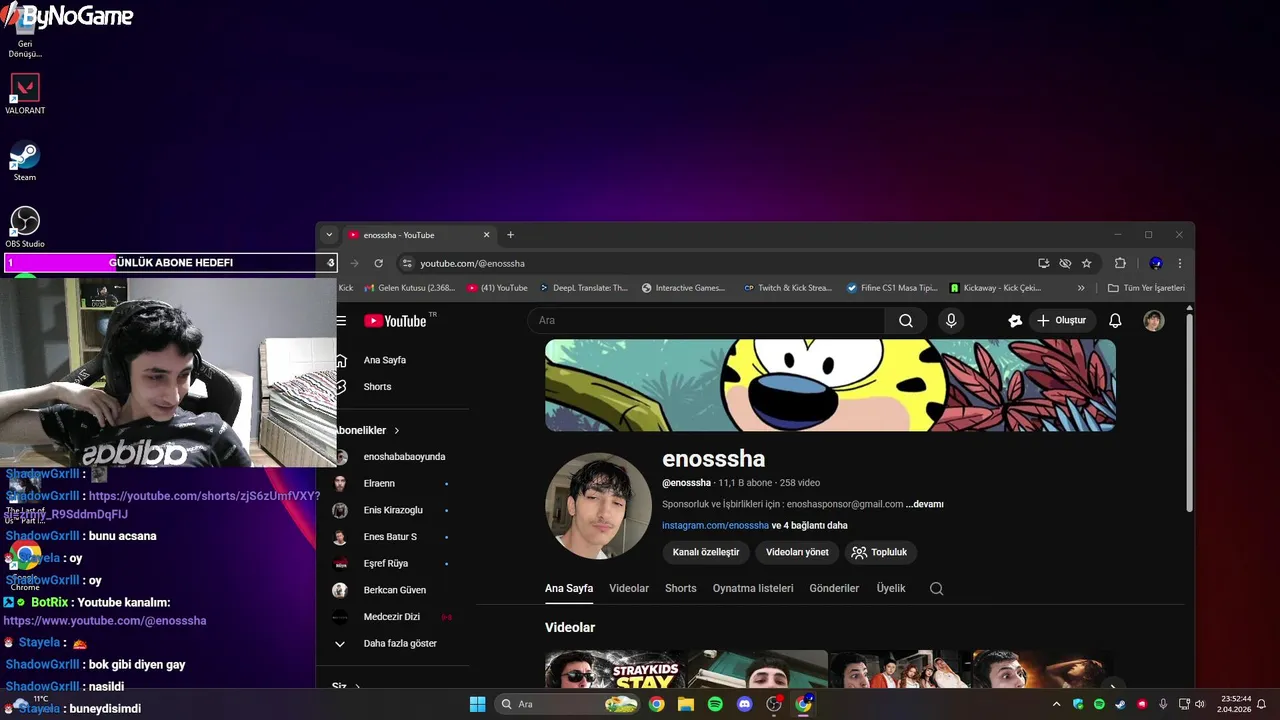Expand 'Daha fazla göster' subscriptions

(400, 644)
